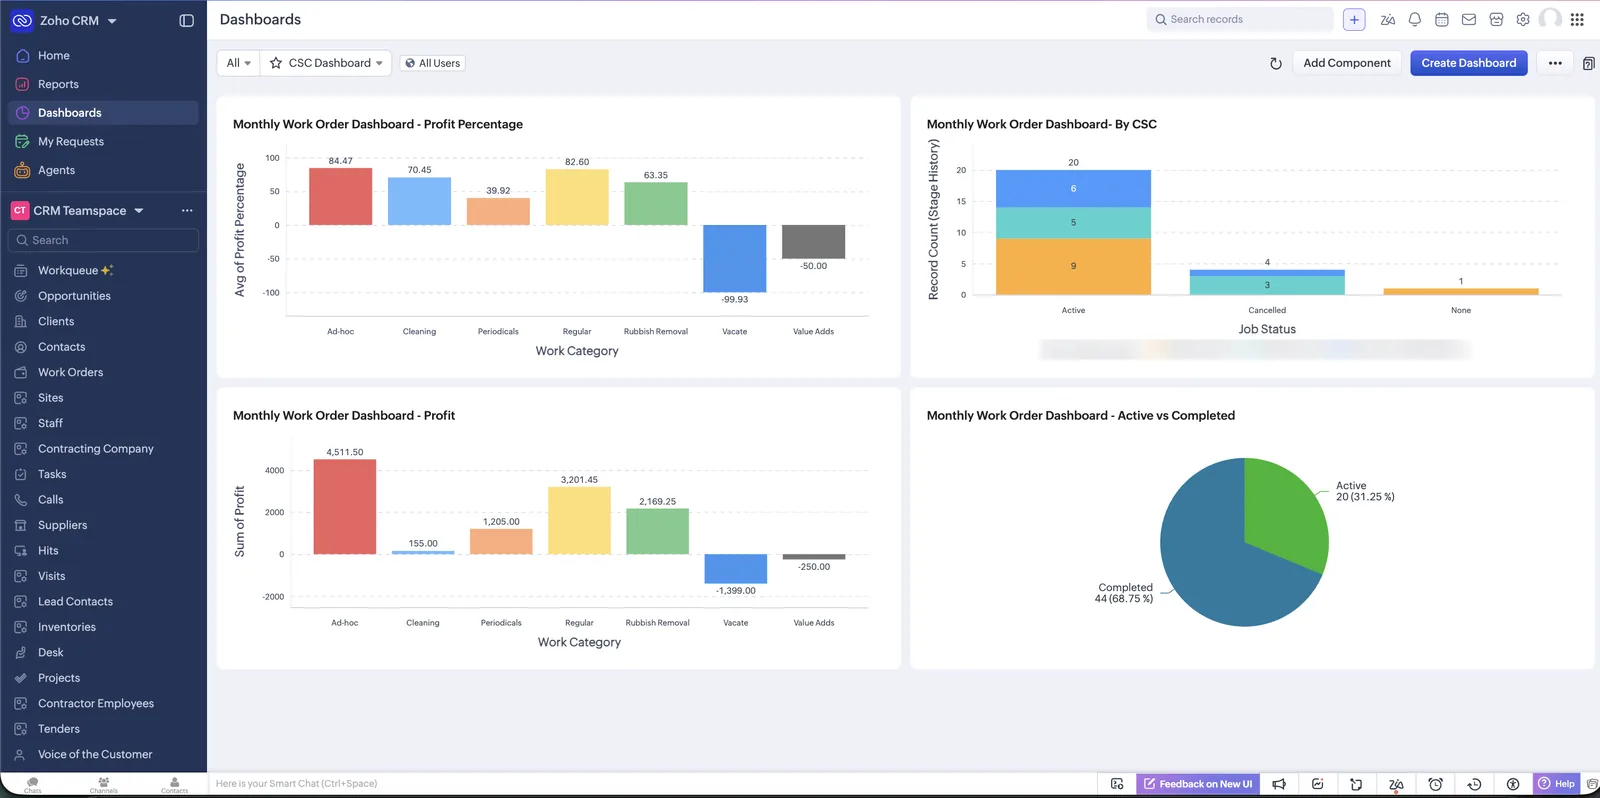Click the sidebar module Search box
This screenshot has width=1600, height=798.
tap(103, 240)
